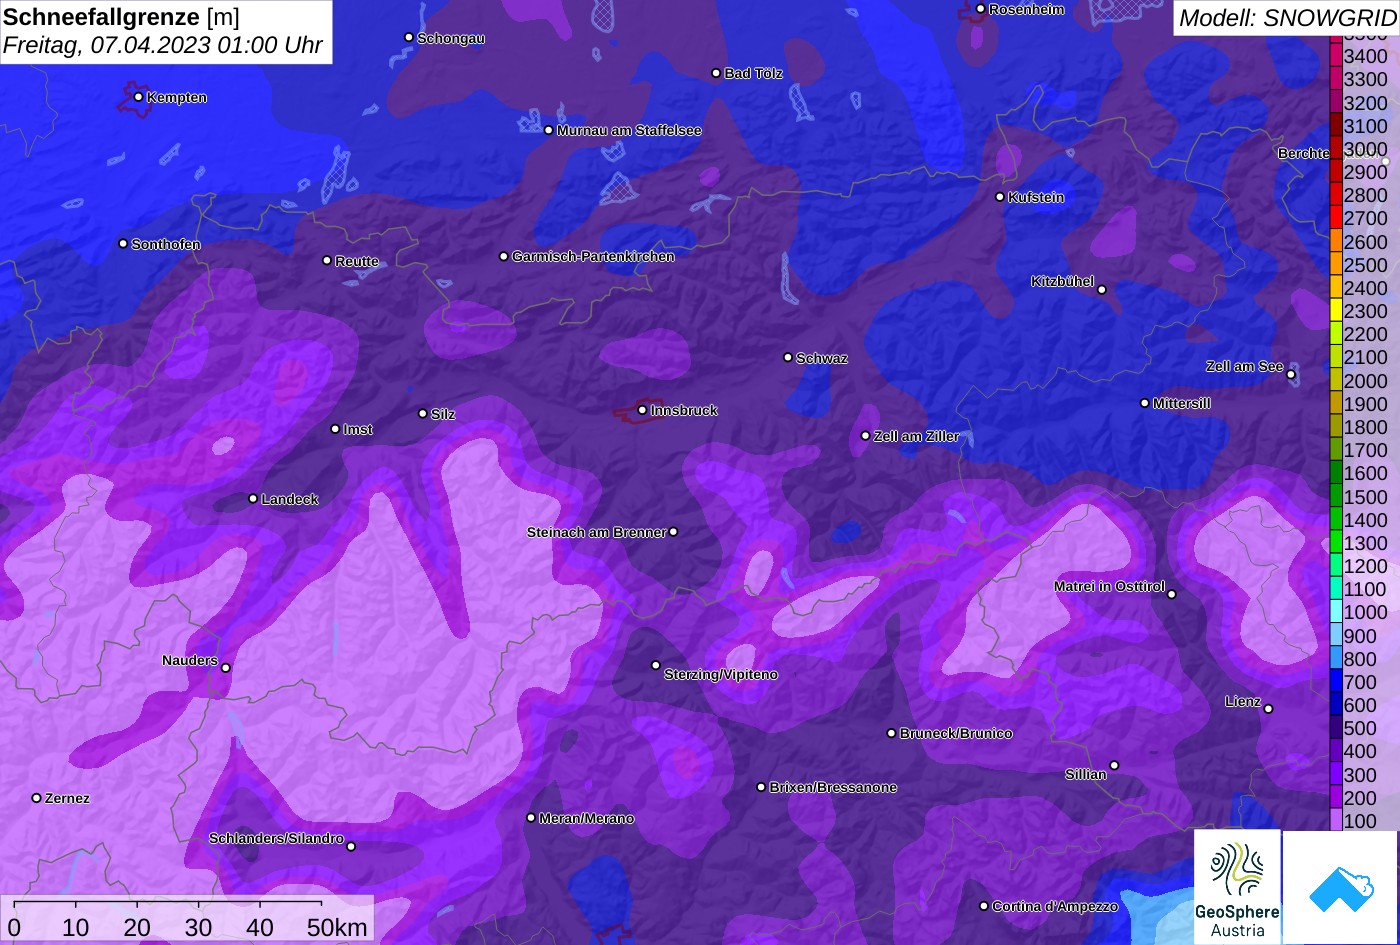Click the Kitzbühel location dot
Image resolution: width=1400 pixels, height=945 pixels.
coord(1102,290)
